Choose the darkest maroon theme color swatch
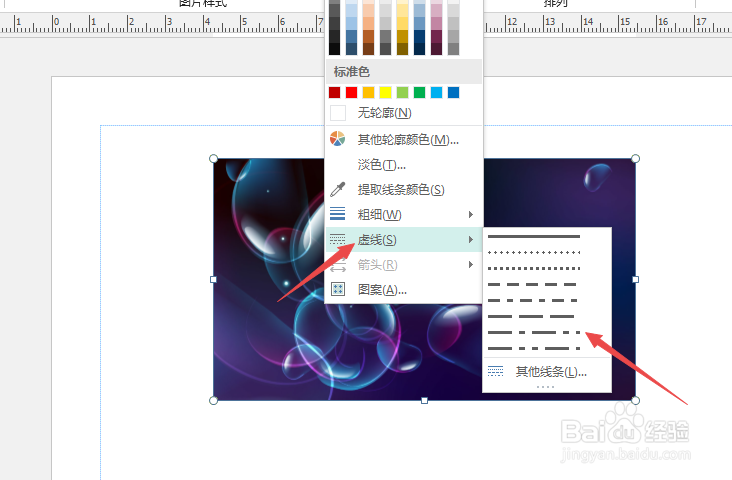The height and width of the screenshot is (480, 732). coord(436,49)
